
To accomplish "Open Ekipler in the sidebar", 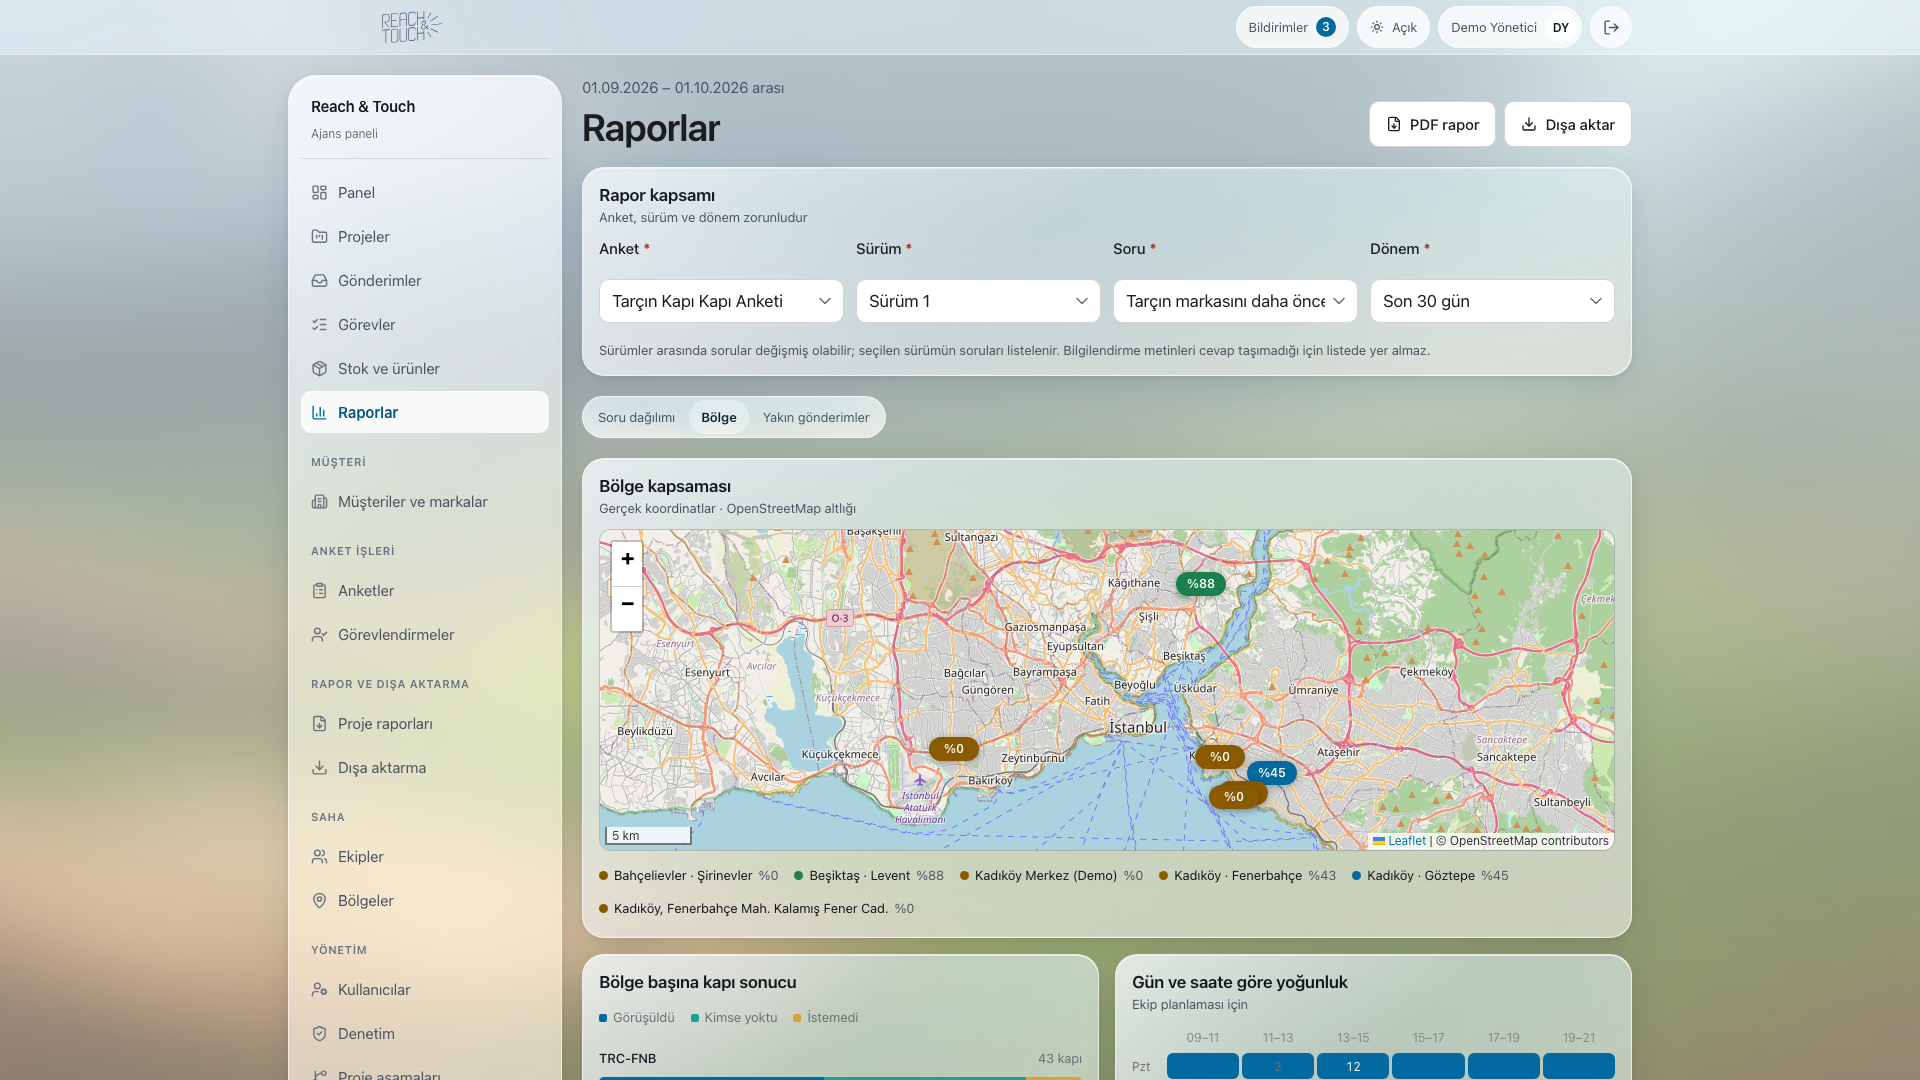I will (x=425, y=856).
